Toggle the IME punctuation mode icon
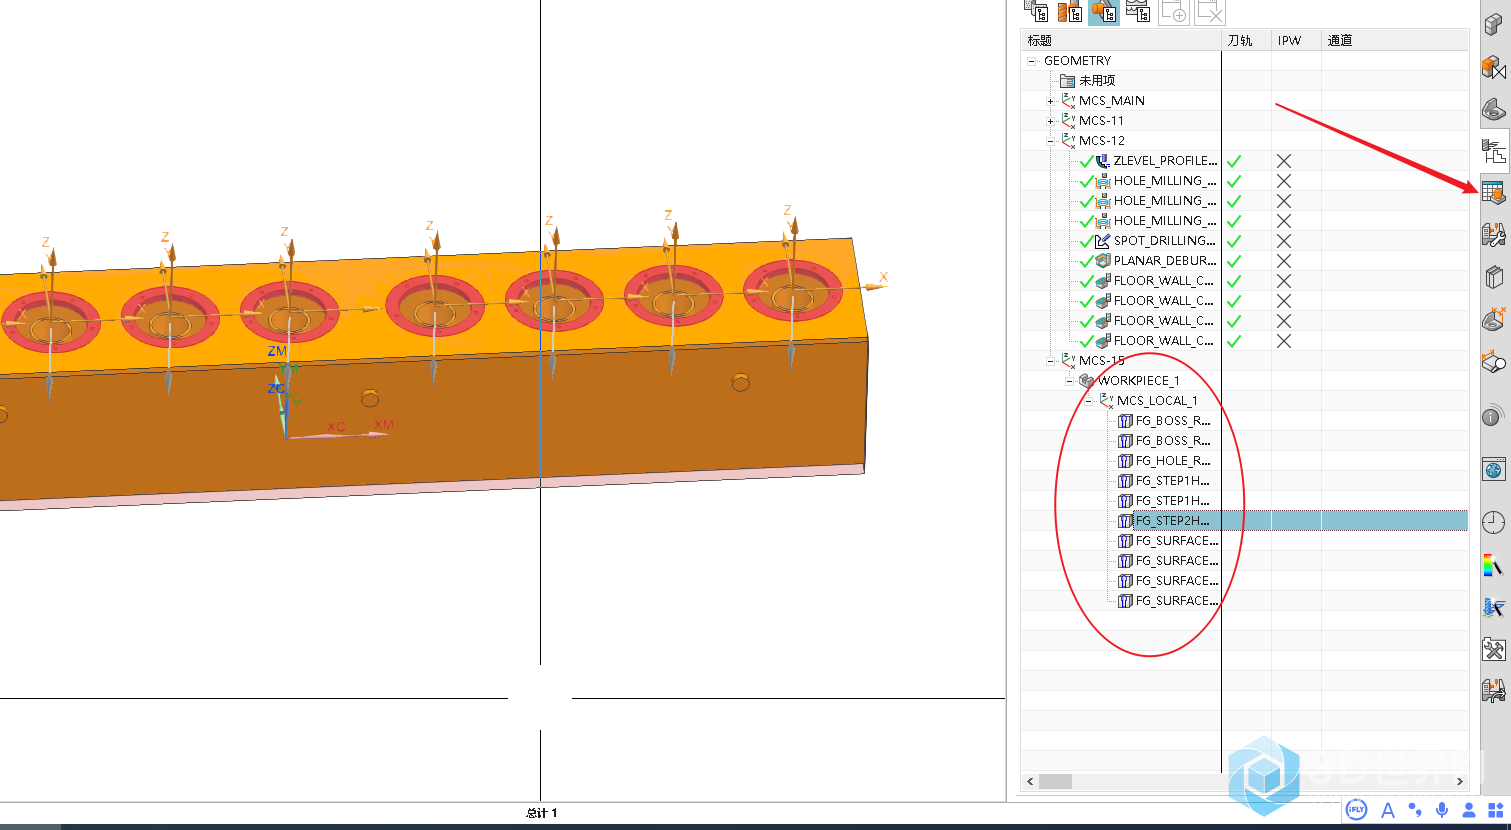1511x830 pixels. pyautogui.click(x=1415, y=810)
